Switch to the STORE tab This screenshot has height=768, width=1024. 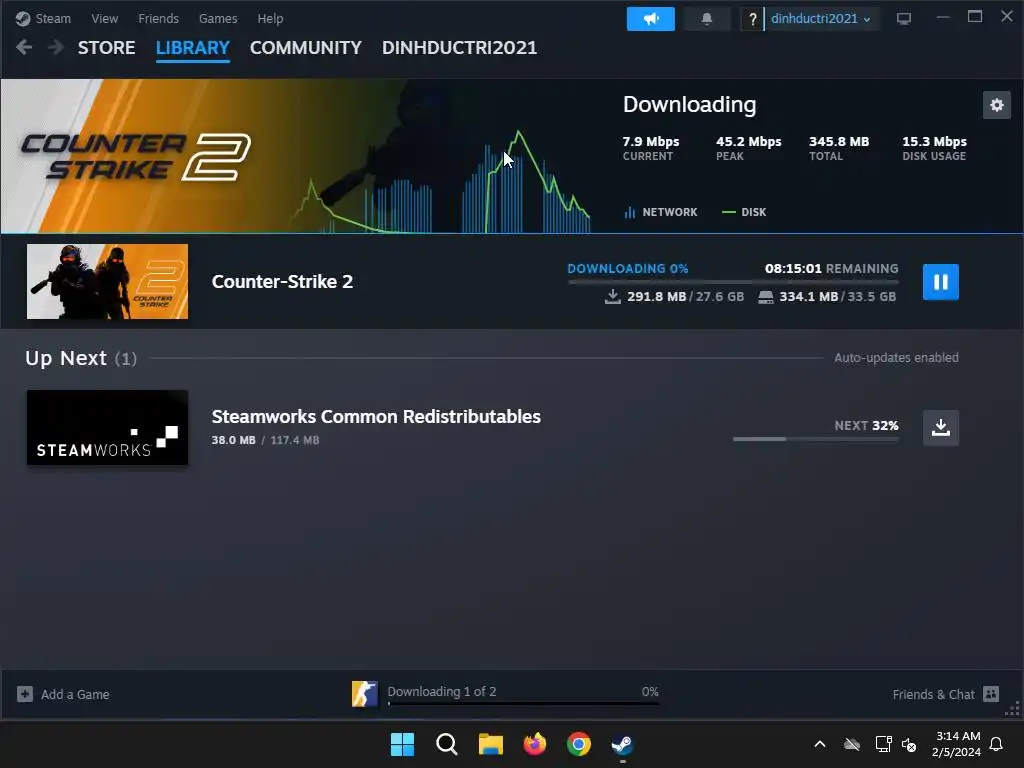coord(106,48)
